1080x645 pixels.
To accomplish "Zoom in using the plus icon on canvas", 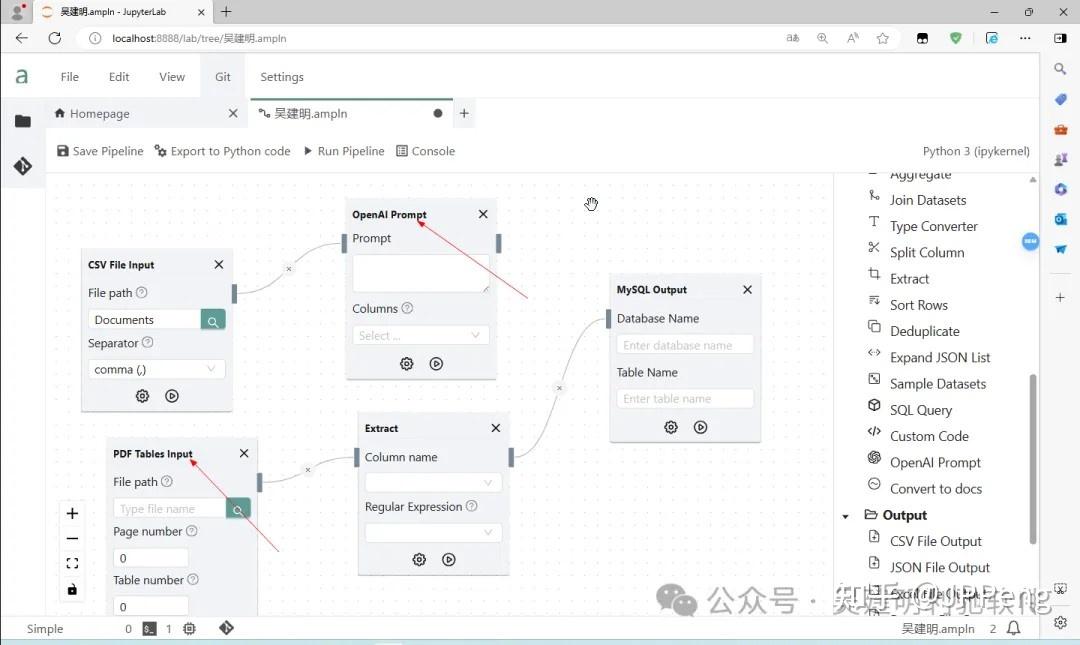I will click(71, 513).
